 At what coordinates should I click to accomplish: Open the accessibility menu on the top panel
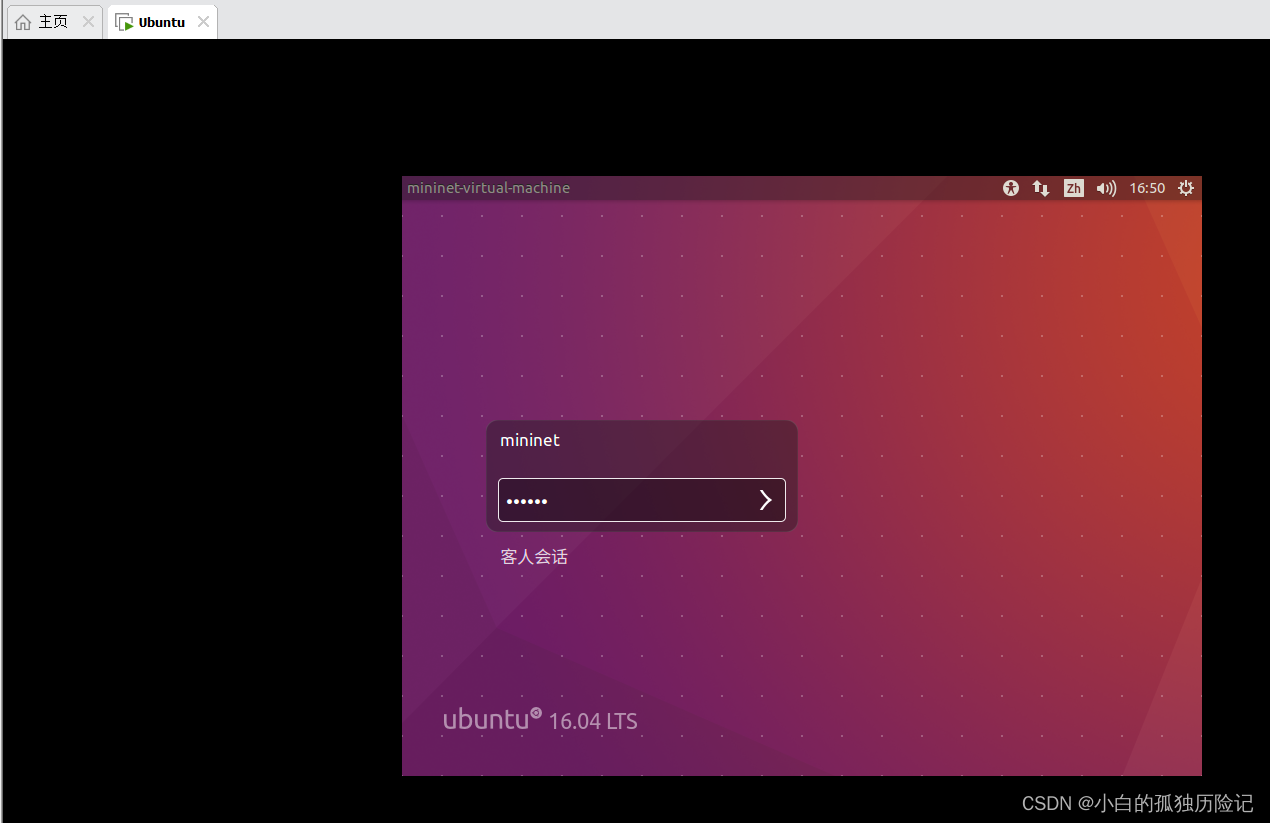pyautogui.click(x=1010, y=188)
